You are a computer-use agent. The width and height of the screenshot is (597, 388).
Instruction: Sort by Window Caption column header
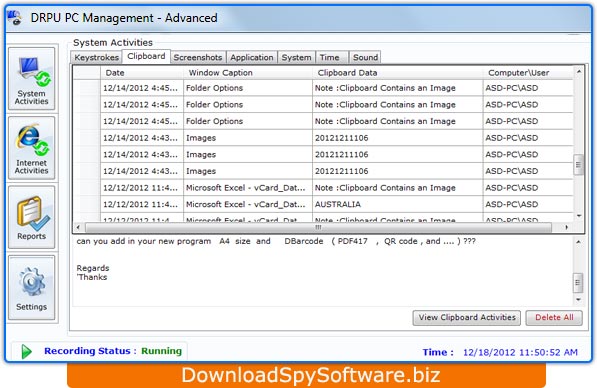pos(248,73)
